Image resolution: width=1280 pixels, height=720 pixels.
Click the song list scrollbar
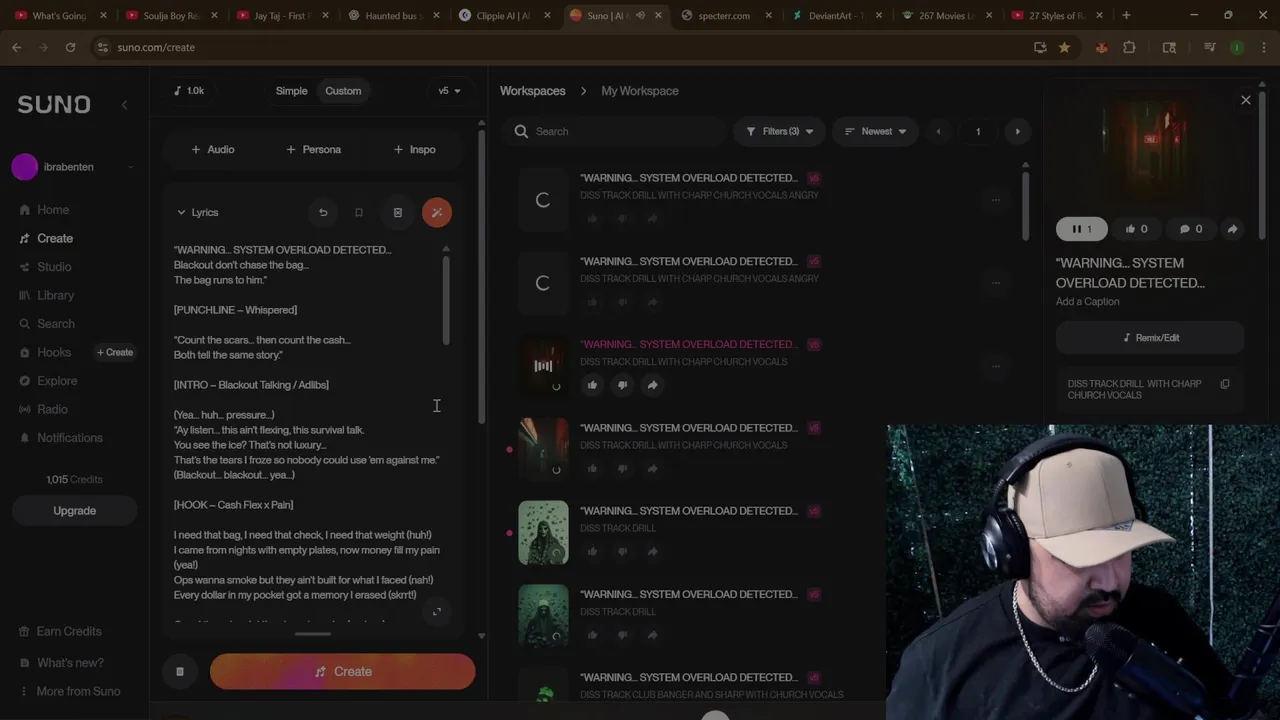(x=1025, y=205)
